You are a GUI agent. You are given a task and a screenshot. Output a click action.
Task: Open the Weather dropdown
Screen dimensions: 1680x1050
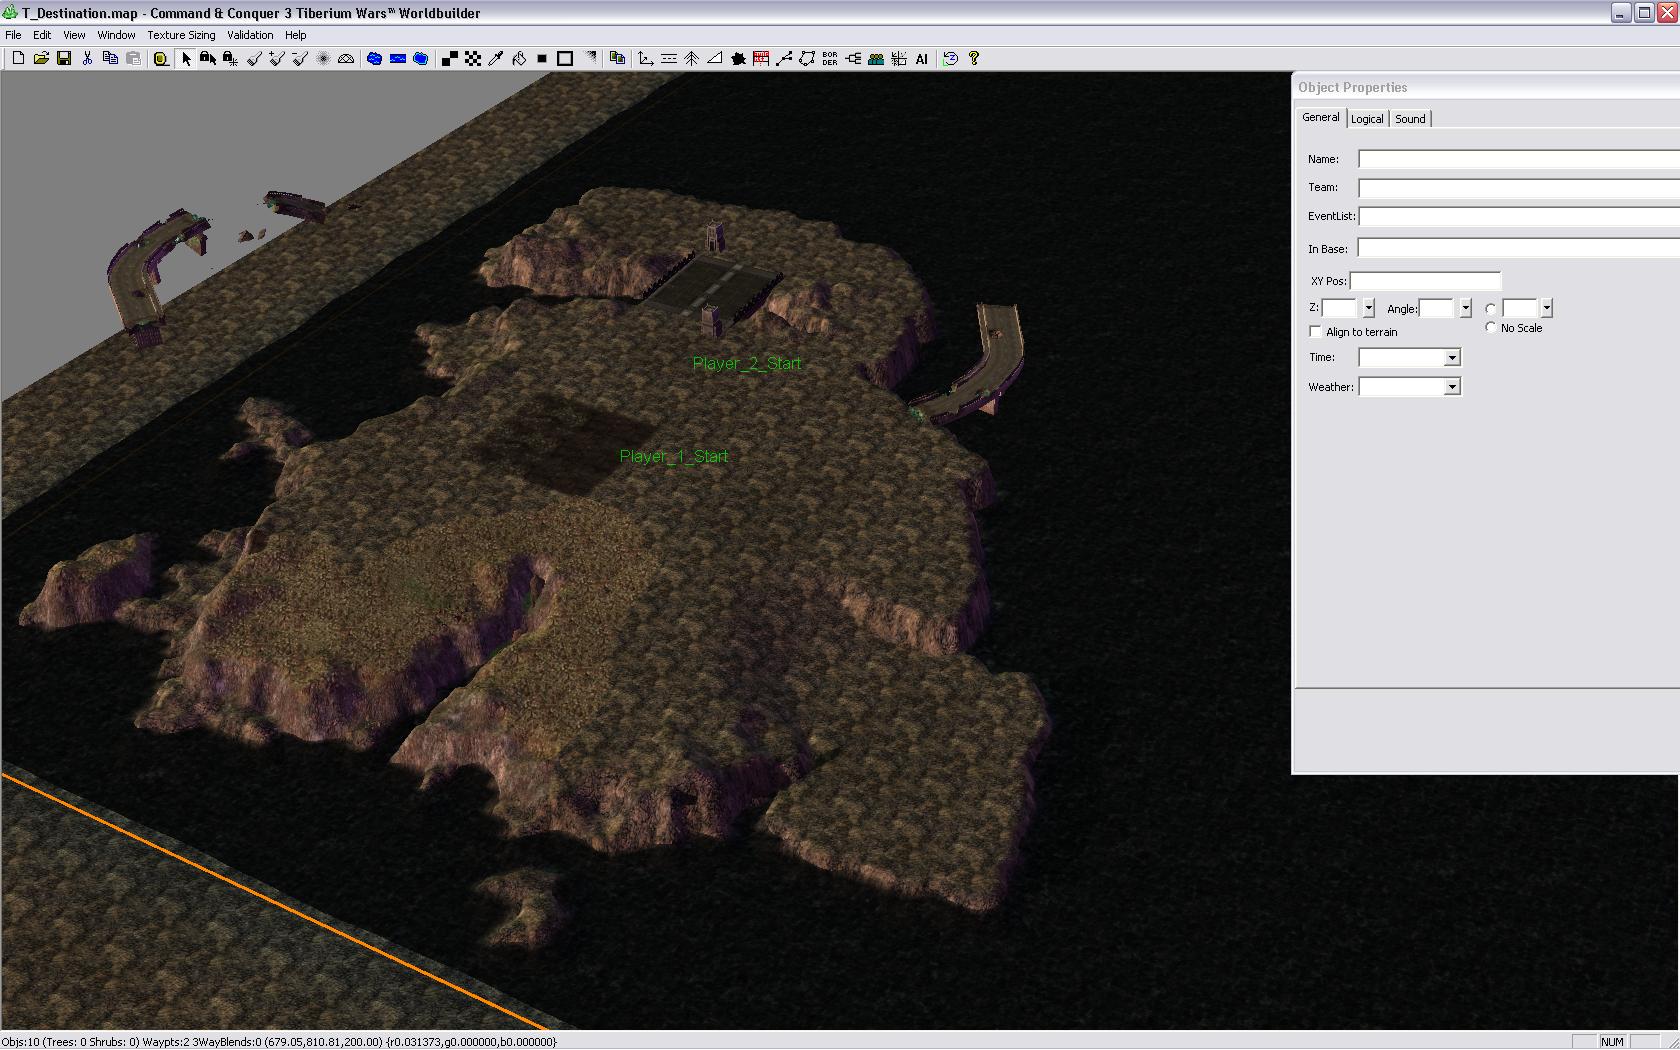[1452, 387]
